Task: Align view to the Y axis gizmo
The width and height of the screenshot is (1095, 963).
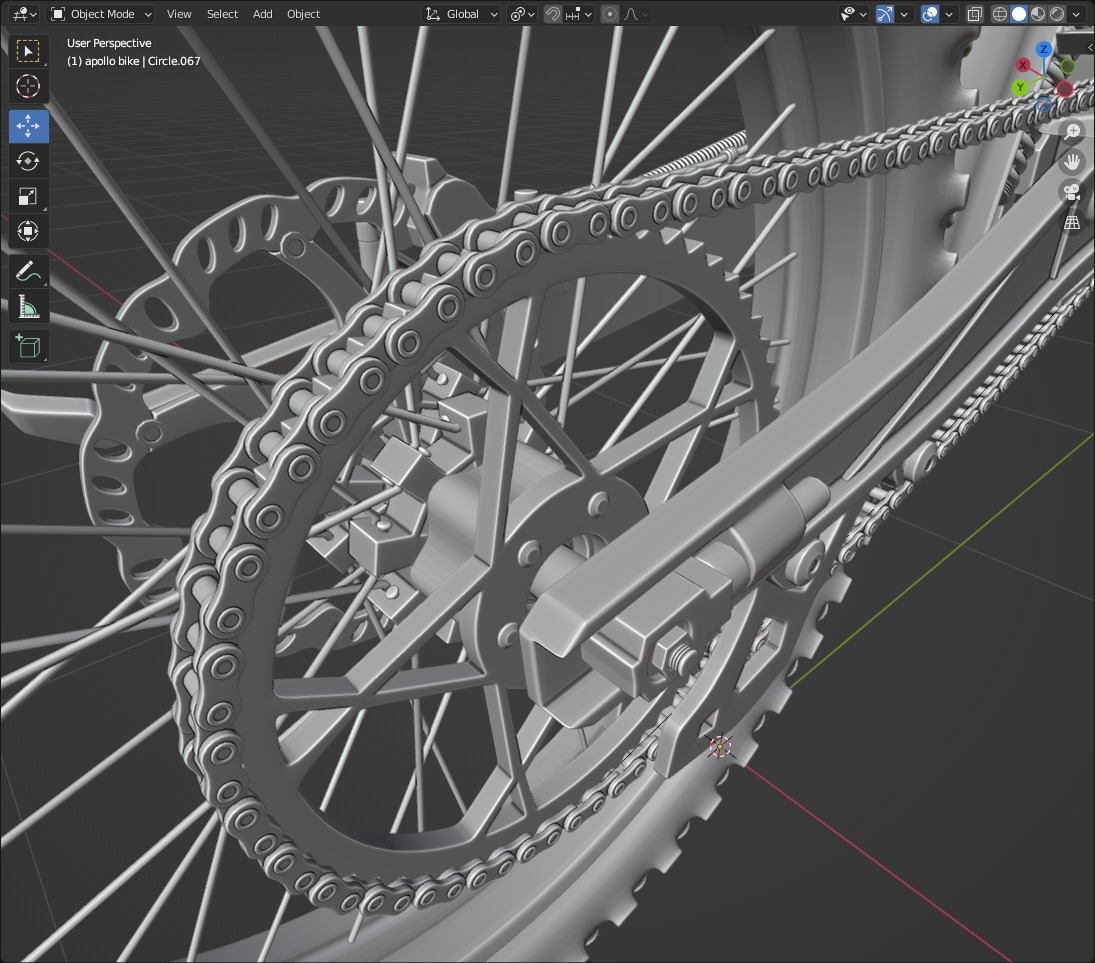Action: (x=1020, y=87)
